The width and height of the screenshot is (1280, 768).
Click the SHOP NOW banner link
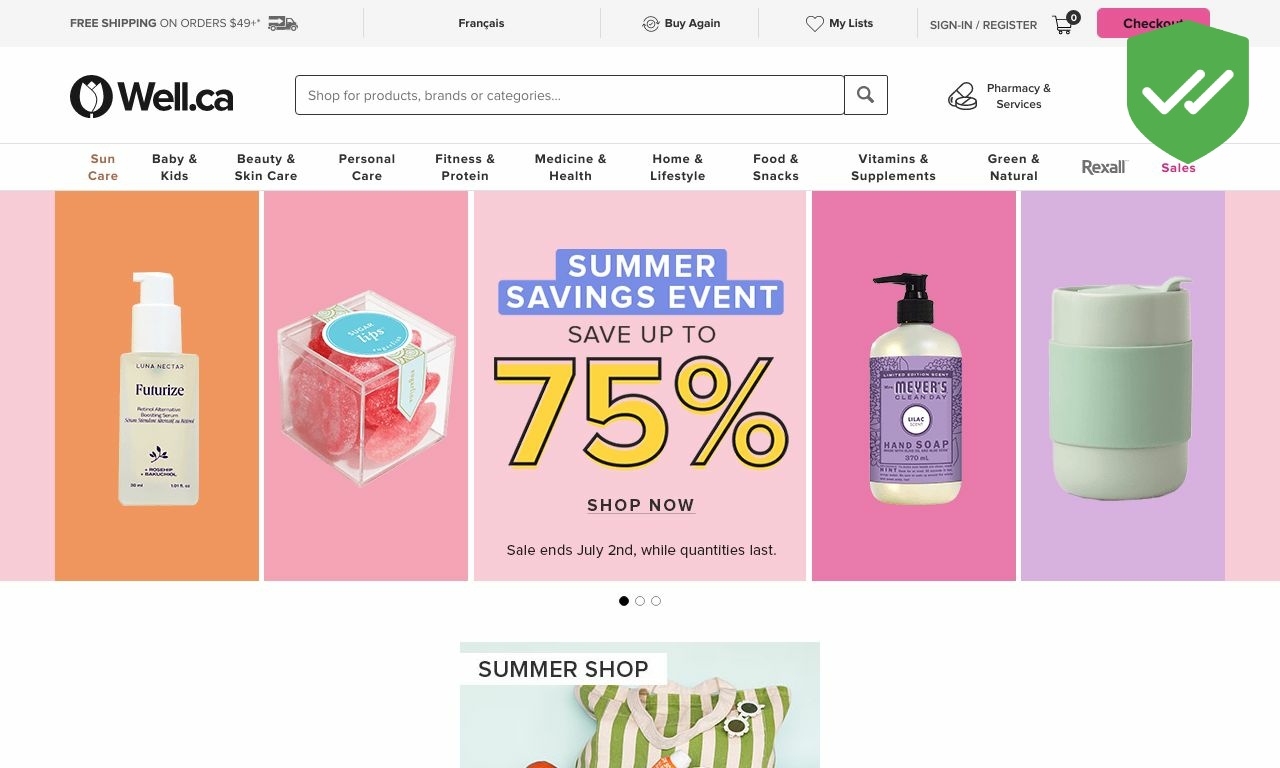click(641, 505)
